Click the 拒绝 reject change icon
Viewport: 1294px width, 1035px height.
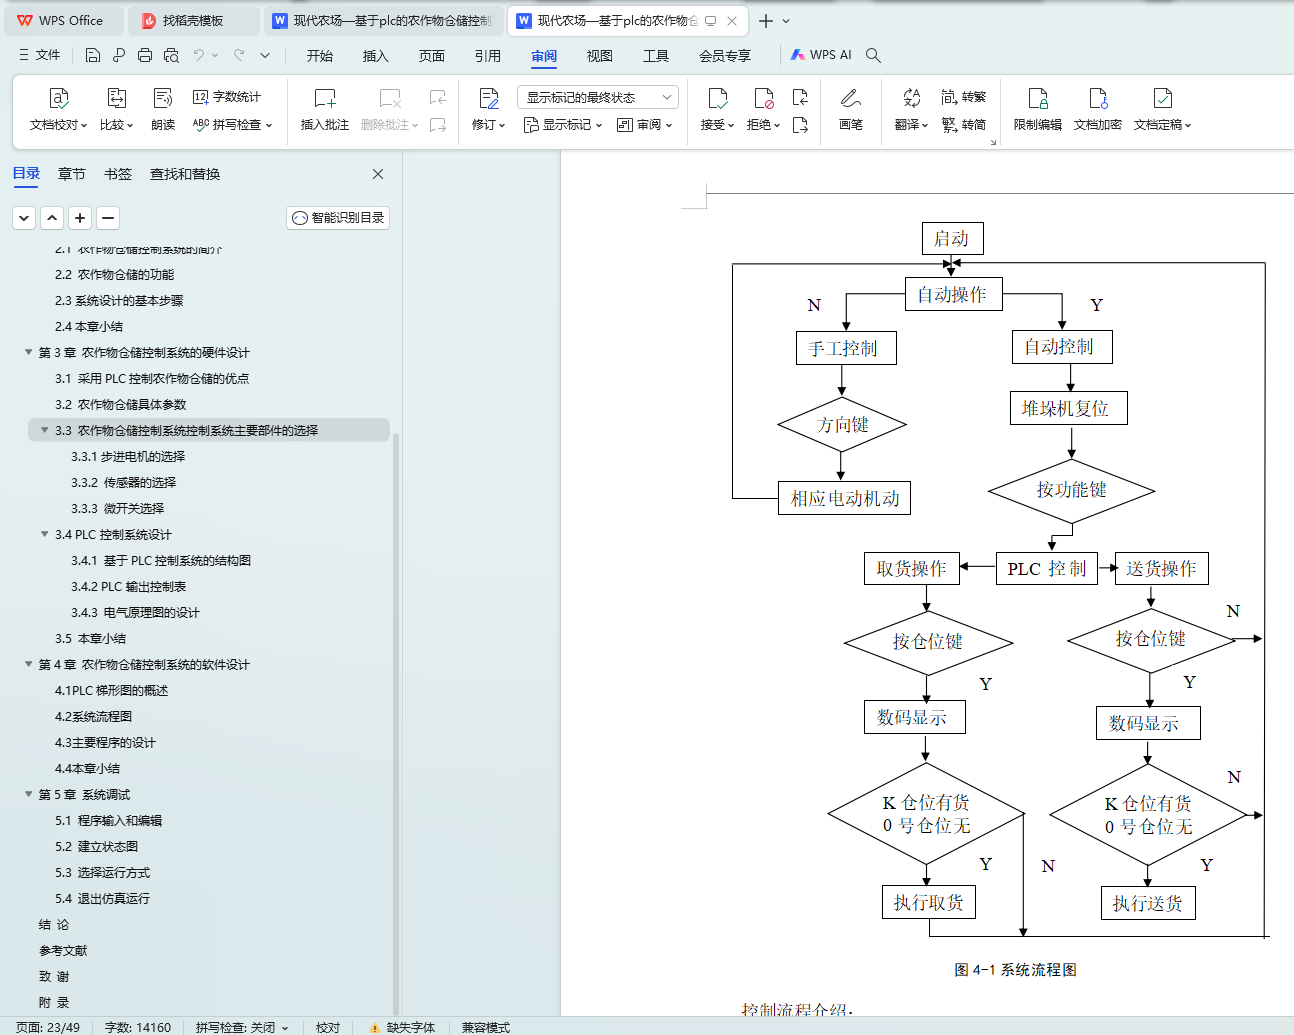[x=763, y=98]
